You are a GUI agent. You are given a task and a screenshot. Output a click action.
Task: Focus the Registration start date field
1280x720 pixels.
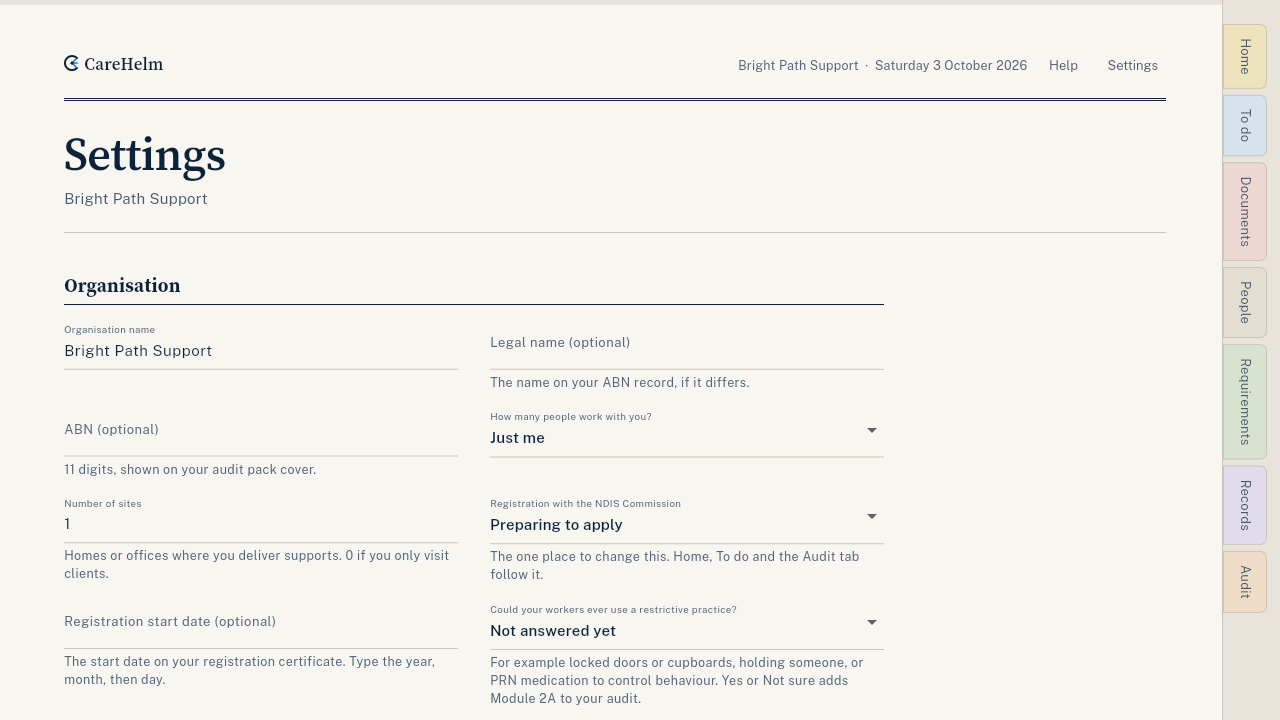tap(261, 625)
